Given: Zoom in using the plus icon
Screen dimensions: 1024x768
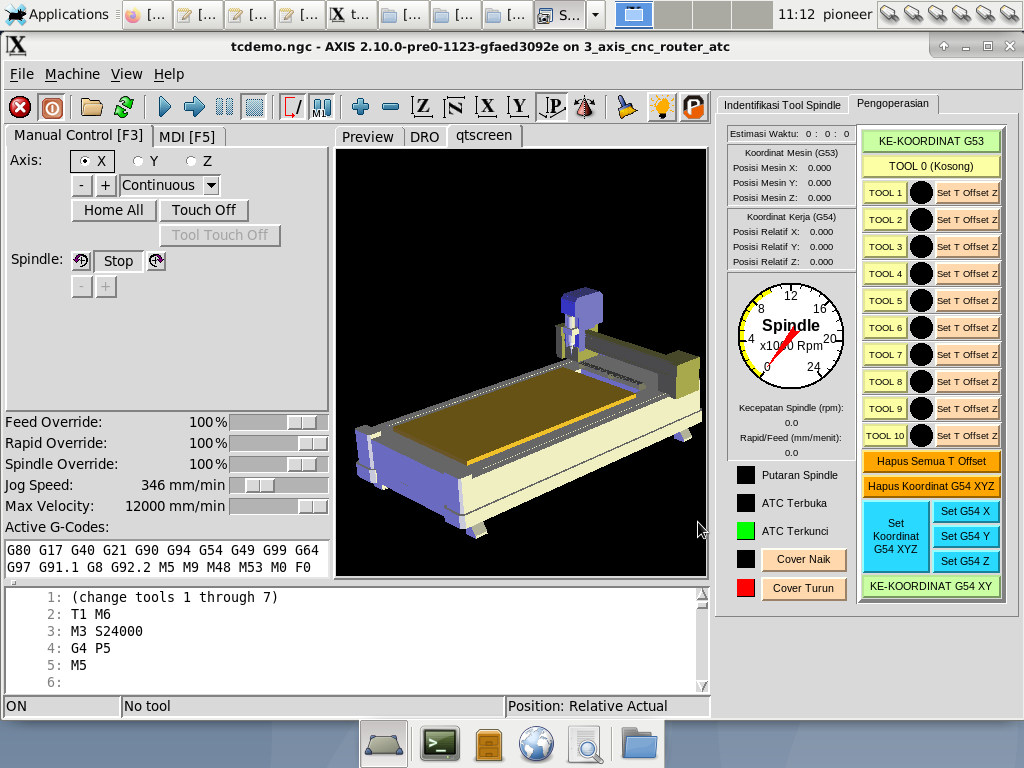Looking at the screenshot, I should [360, 107].
